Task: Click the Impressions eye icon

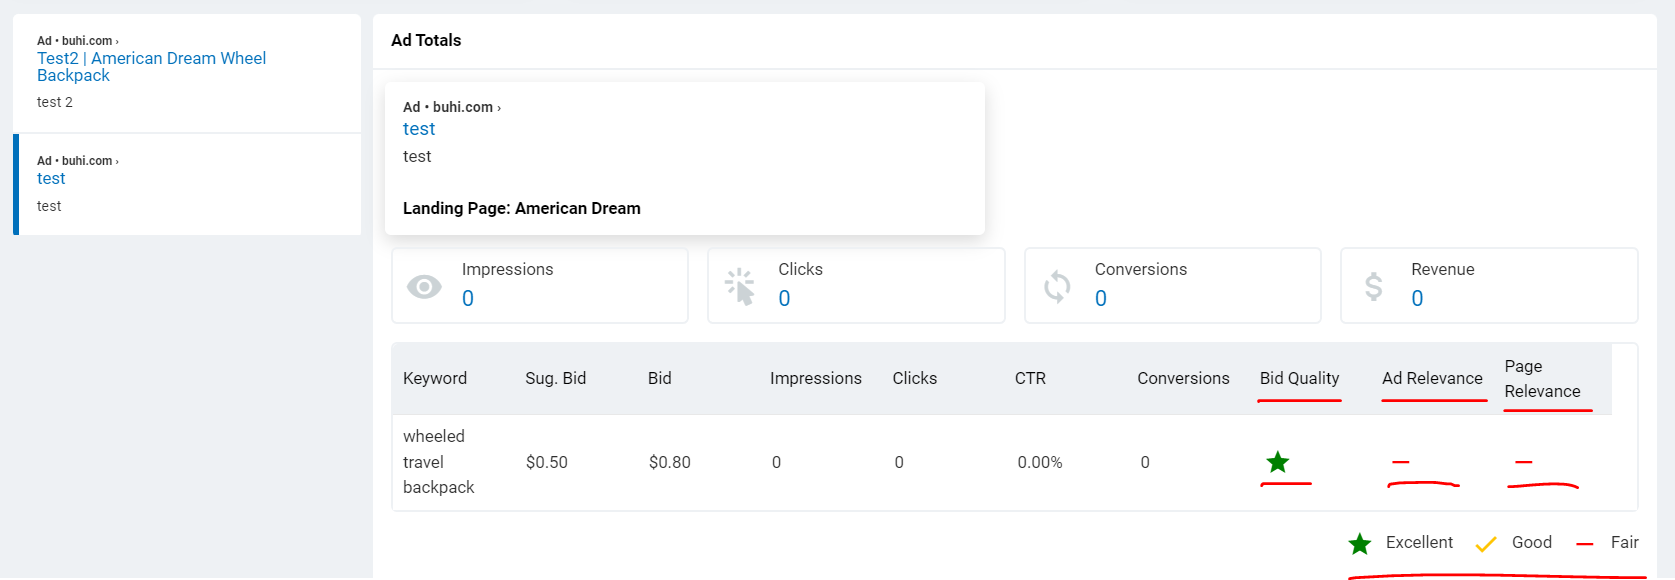Action: click(424, 287)
